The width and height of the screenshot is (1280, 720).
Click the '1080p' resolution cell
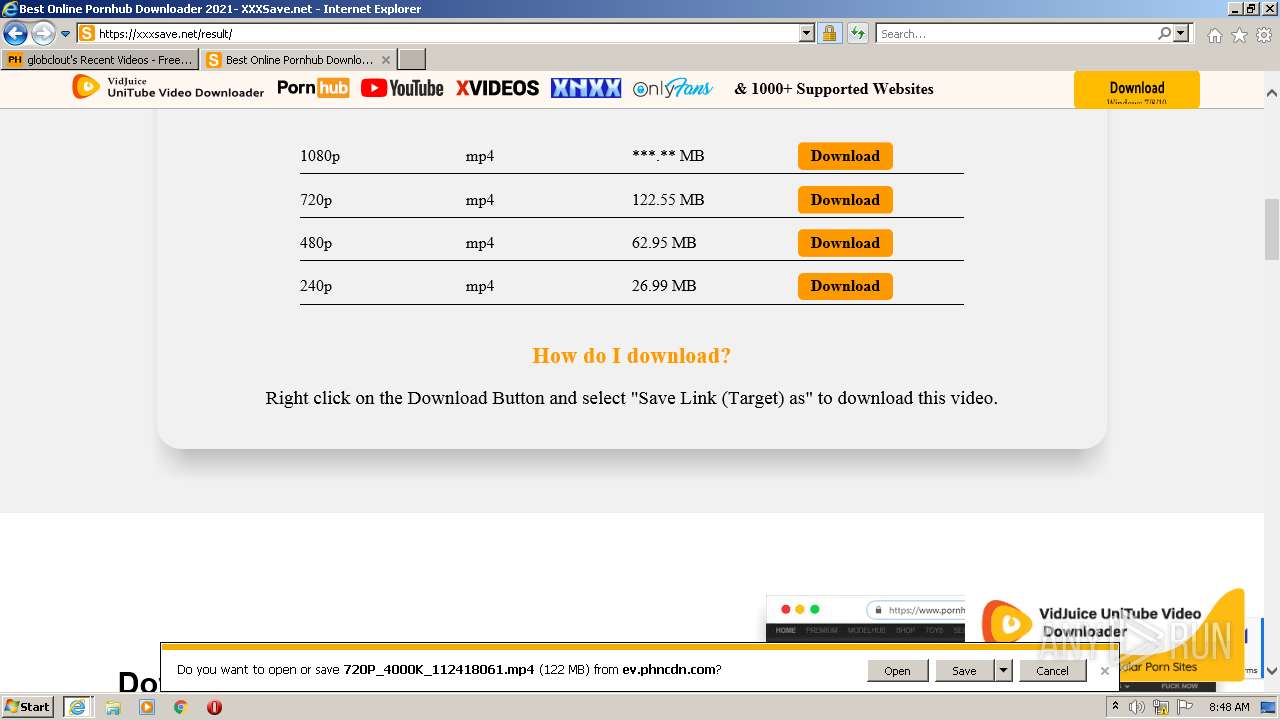coord(320,156)
